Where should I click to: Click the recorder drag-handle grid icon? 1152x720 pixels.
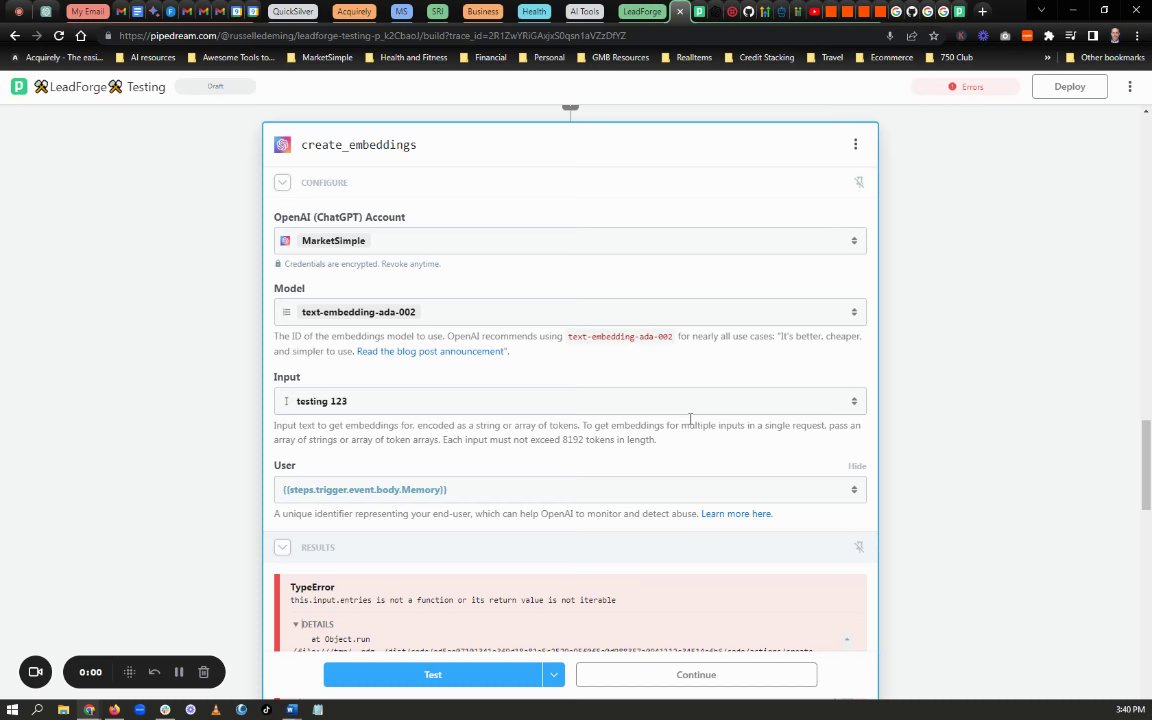[129, 672]
